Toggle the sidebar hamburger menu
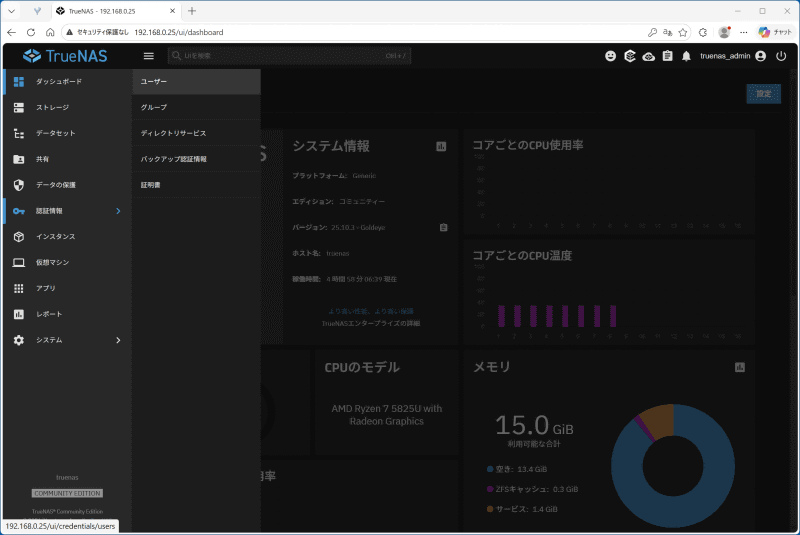The image size is (800, 535). tap(148, 56)
